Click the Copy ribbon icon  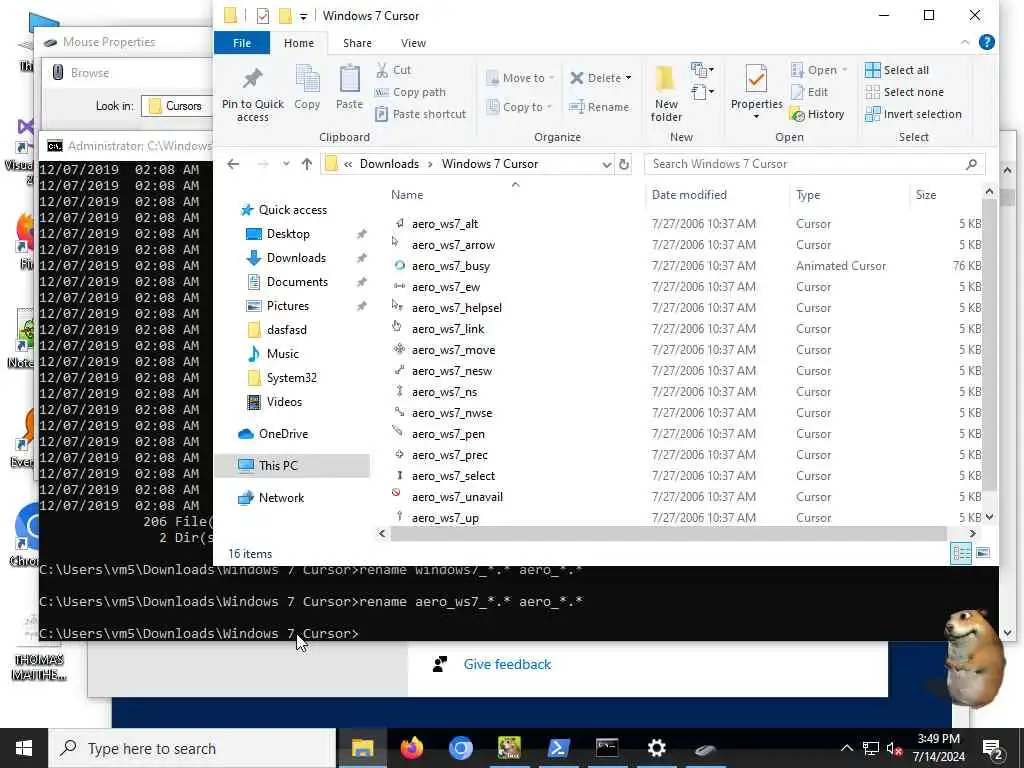(306, 87)
